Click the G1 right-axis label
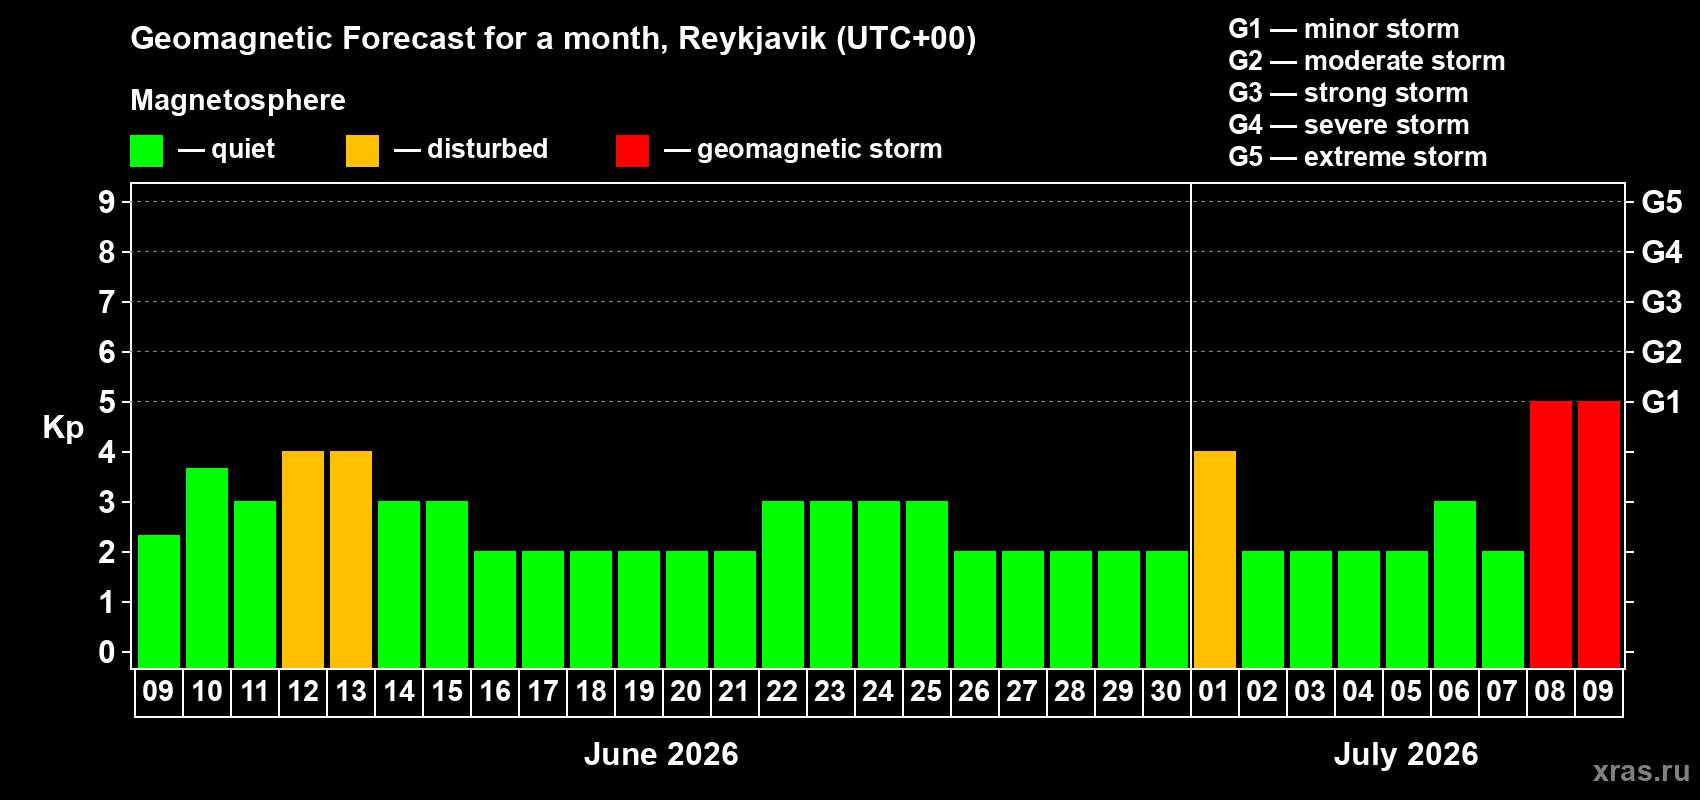The width and height of the screenshot is (1700, 800). coord(1662,402)
